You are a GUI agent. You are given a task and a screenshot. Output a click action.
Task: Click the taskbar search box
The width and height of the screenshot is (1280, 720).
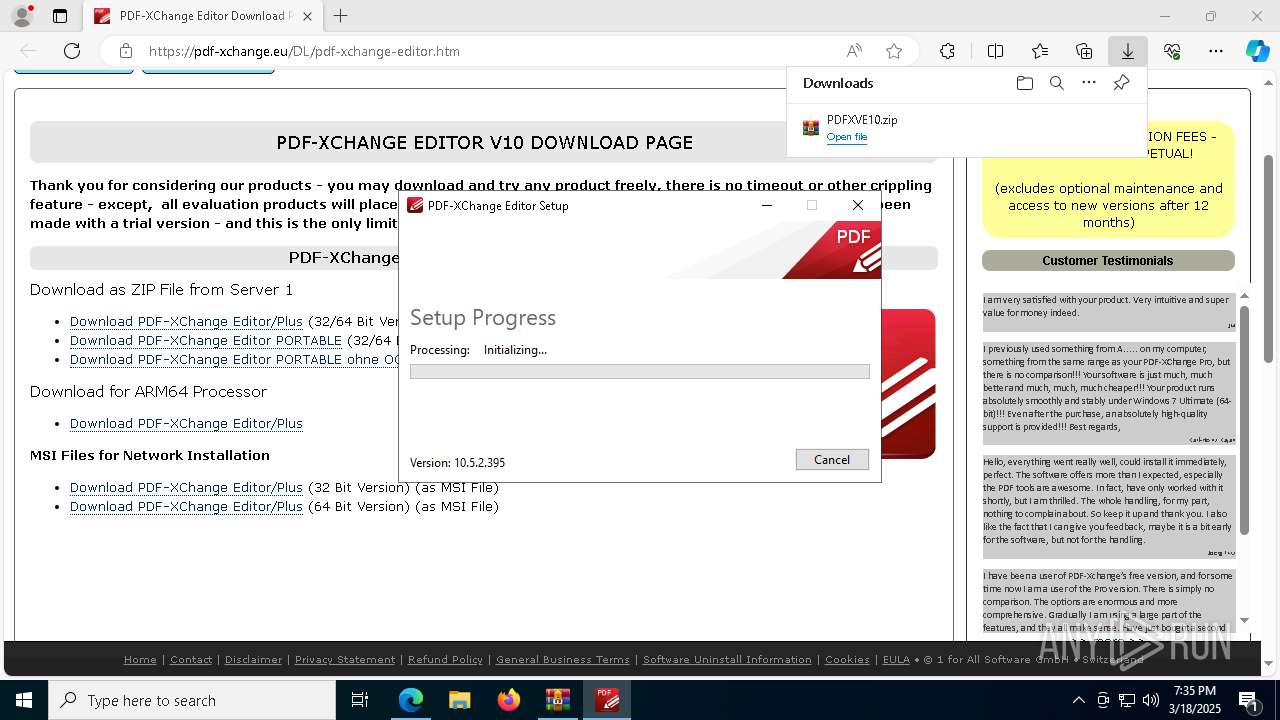192,700
